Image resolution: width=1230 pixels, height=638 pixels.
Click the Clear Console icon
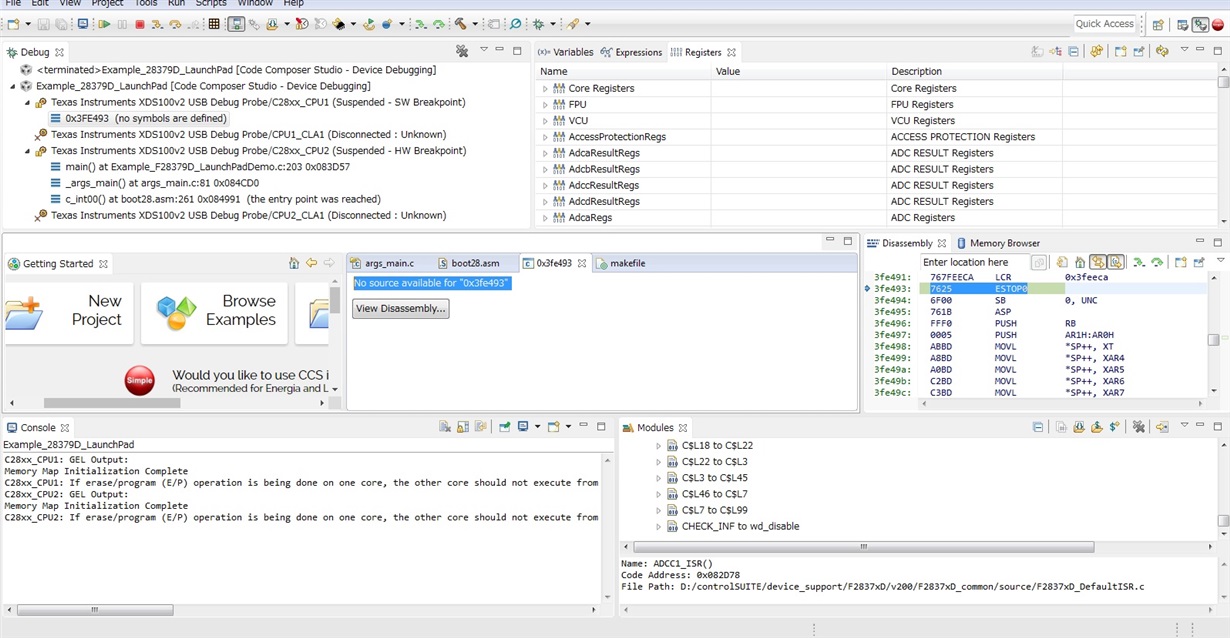pos(445,427)
